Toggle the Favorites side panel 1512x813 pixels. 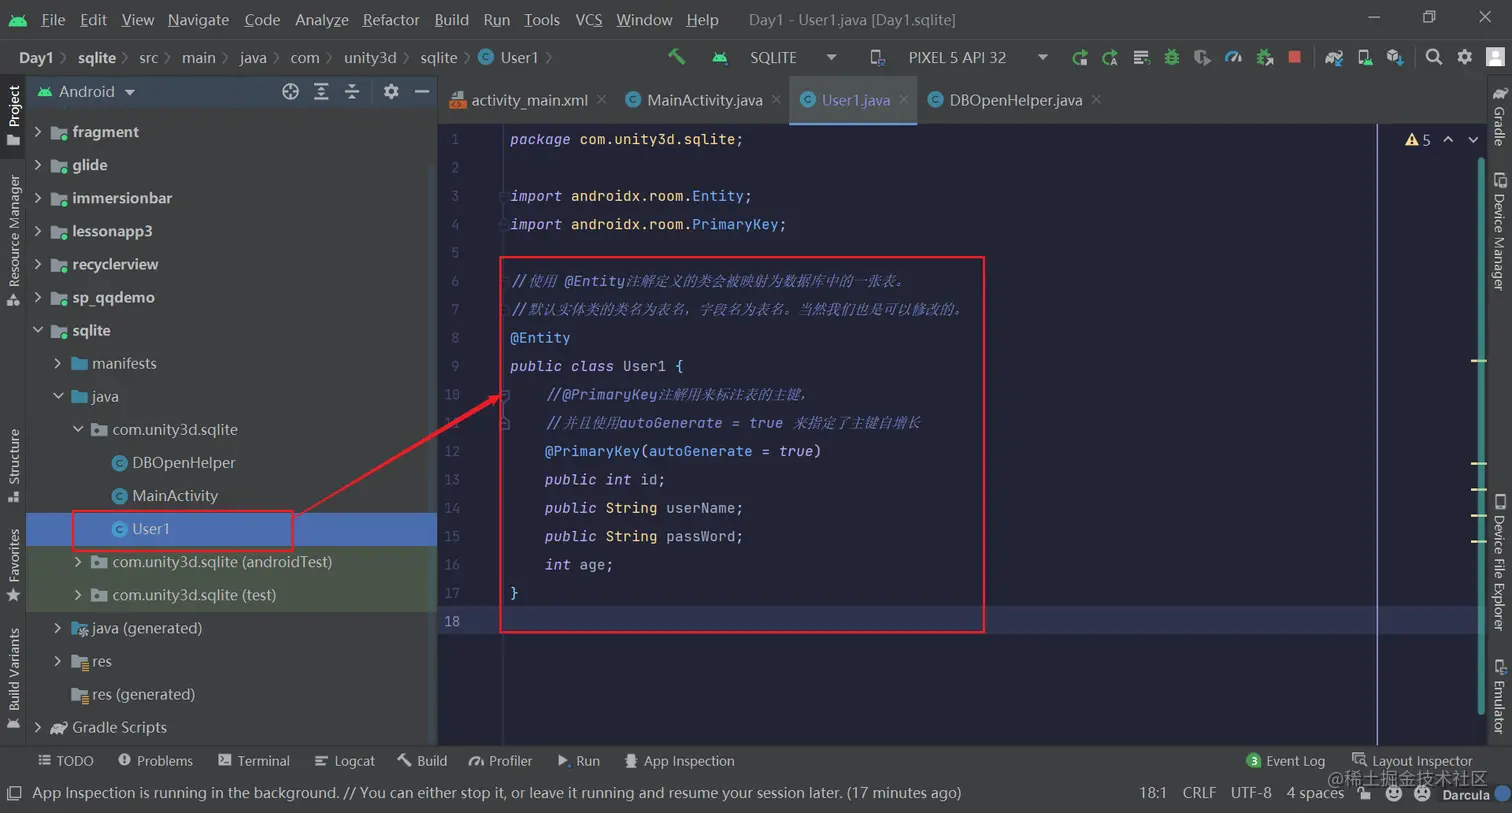13,565
